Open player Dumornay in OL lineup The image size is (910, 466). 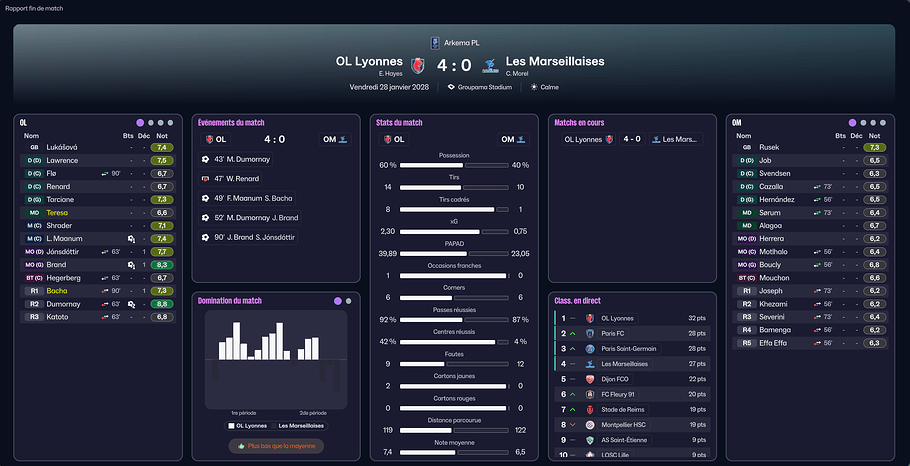pos(65,303)
